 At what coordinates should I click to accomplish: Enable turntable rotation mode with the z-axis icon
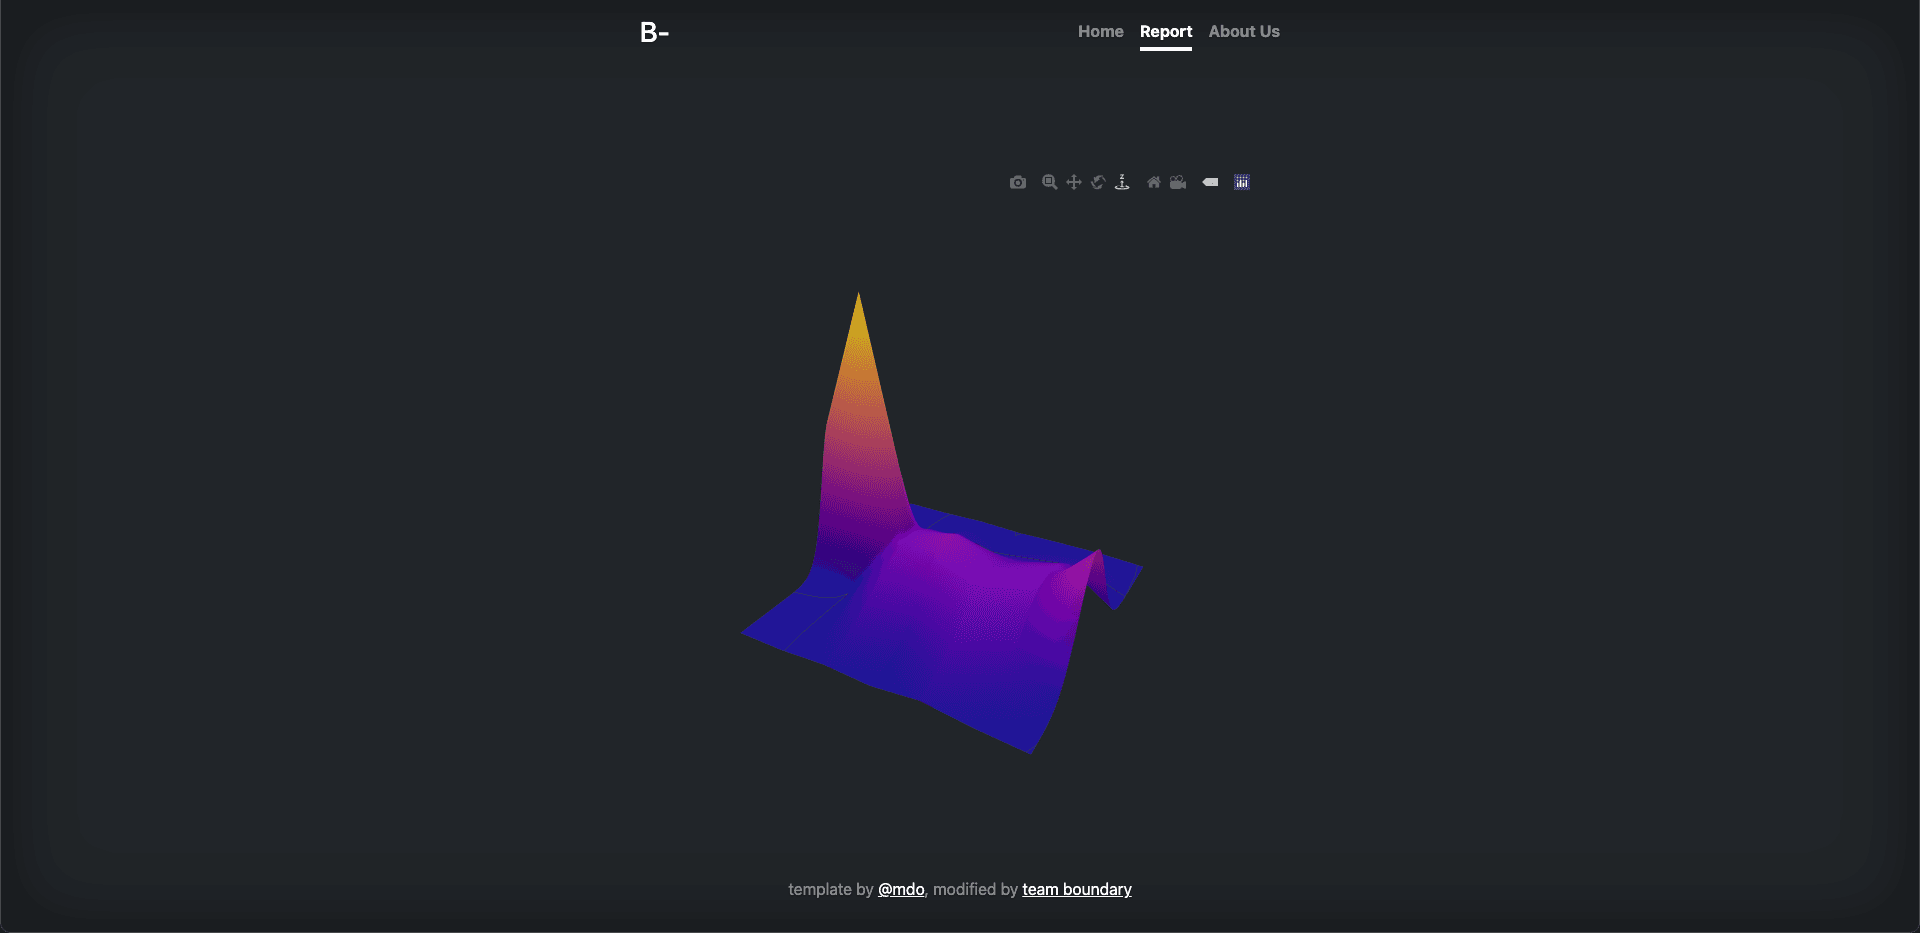(1122, 182)
